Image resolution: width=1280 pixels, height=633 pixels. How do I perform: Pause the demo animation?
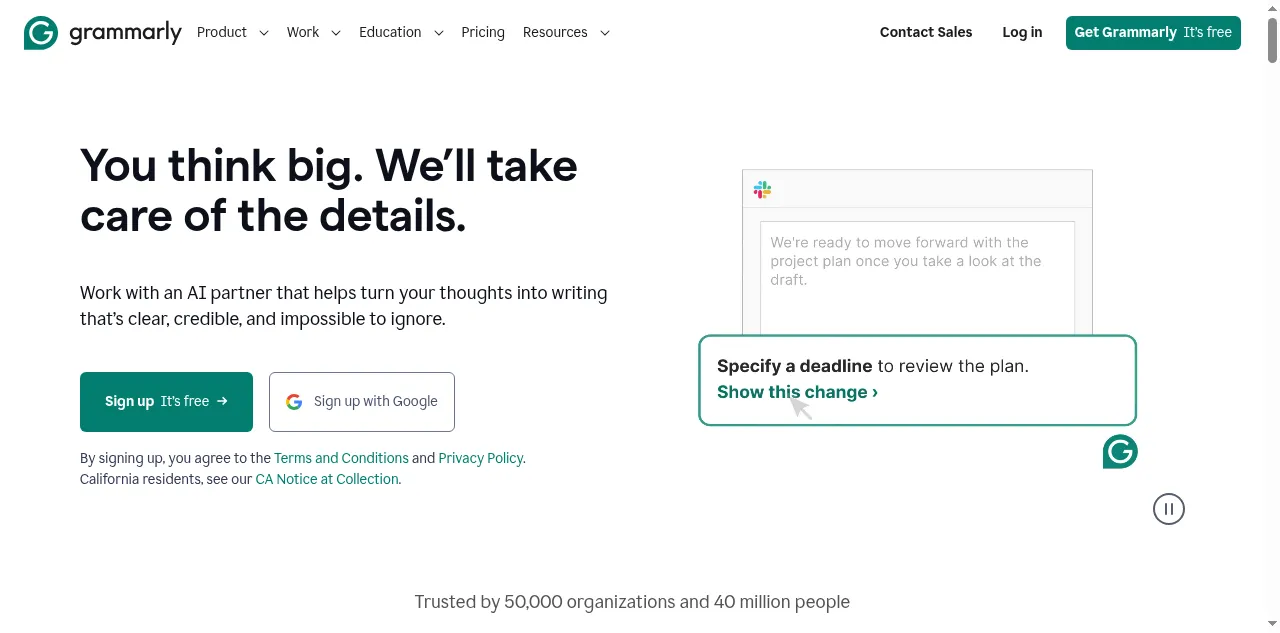(x=1168, y=509)
